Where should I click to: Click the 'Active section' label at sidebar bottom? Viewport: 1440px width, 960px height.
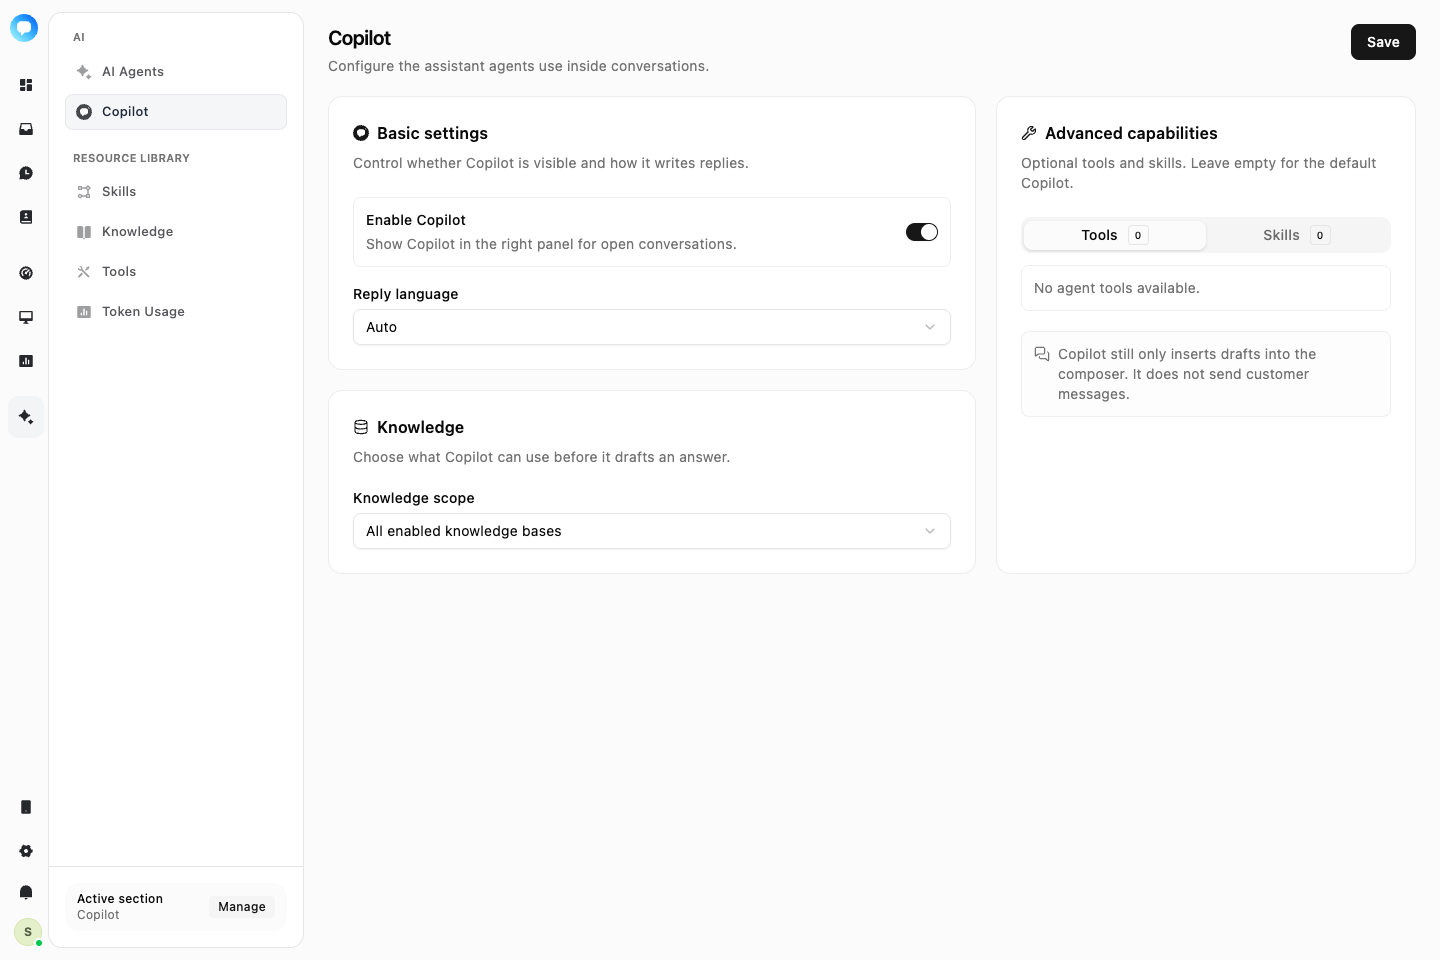coord(120,899)
